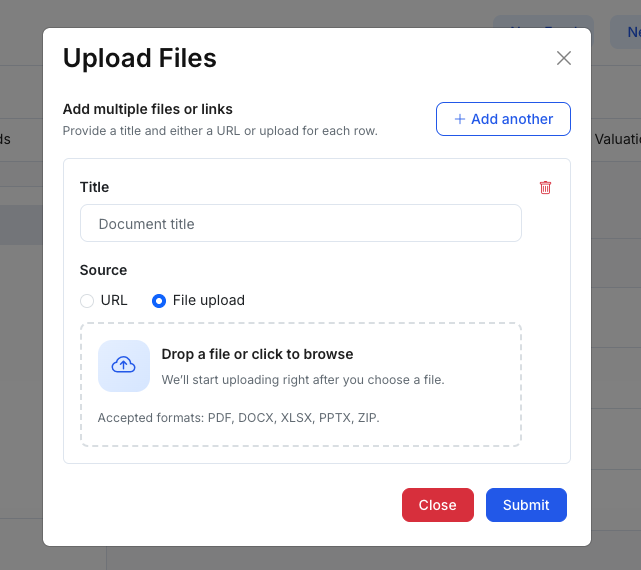Close the Upload Files dialog with X icon
641x570 pixels.
pyautogui.click(x=564, y=58)
